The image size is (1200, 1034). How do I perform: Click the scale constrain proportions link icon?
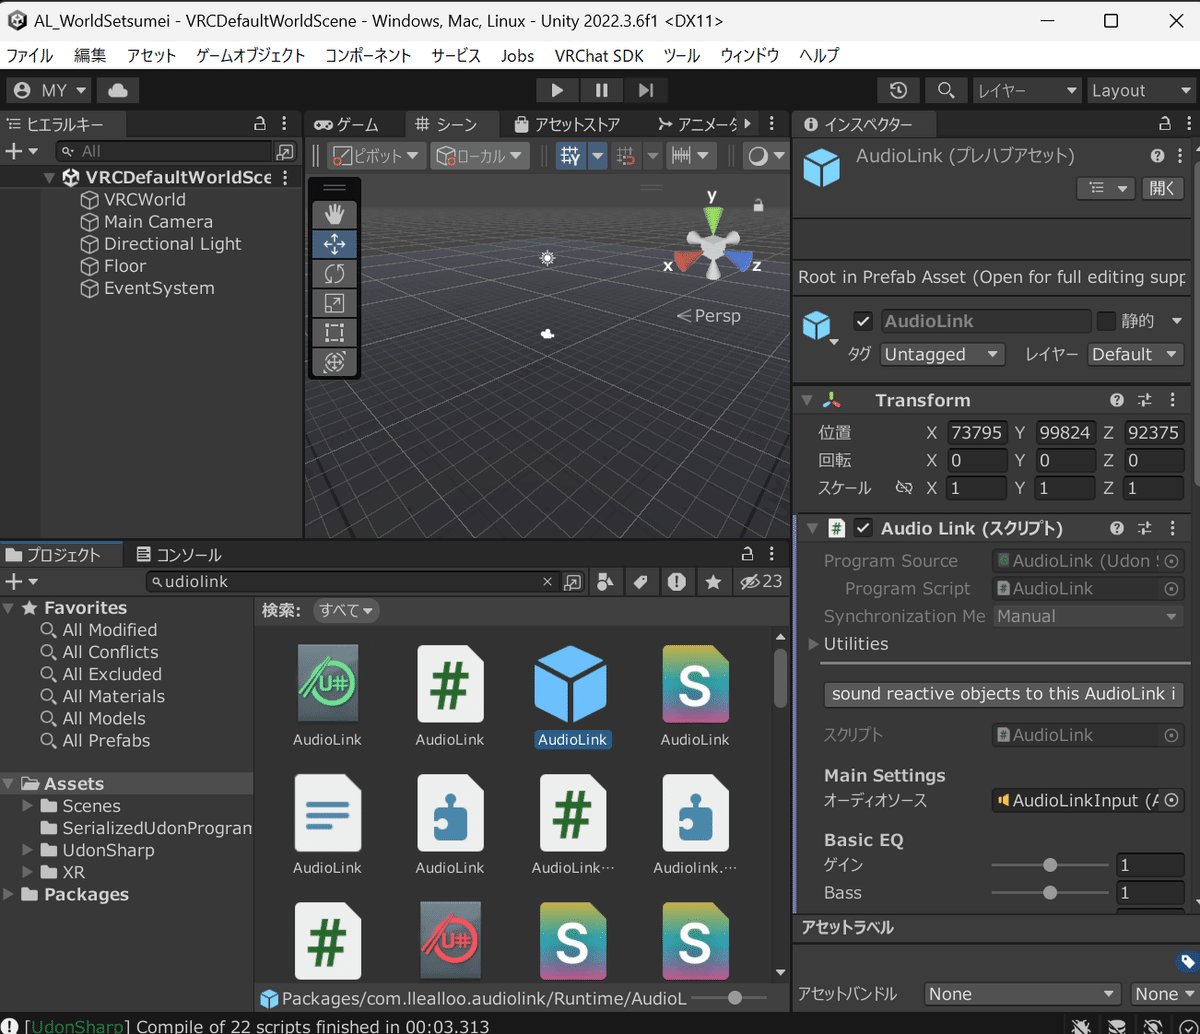[x=904, y=488]
